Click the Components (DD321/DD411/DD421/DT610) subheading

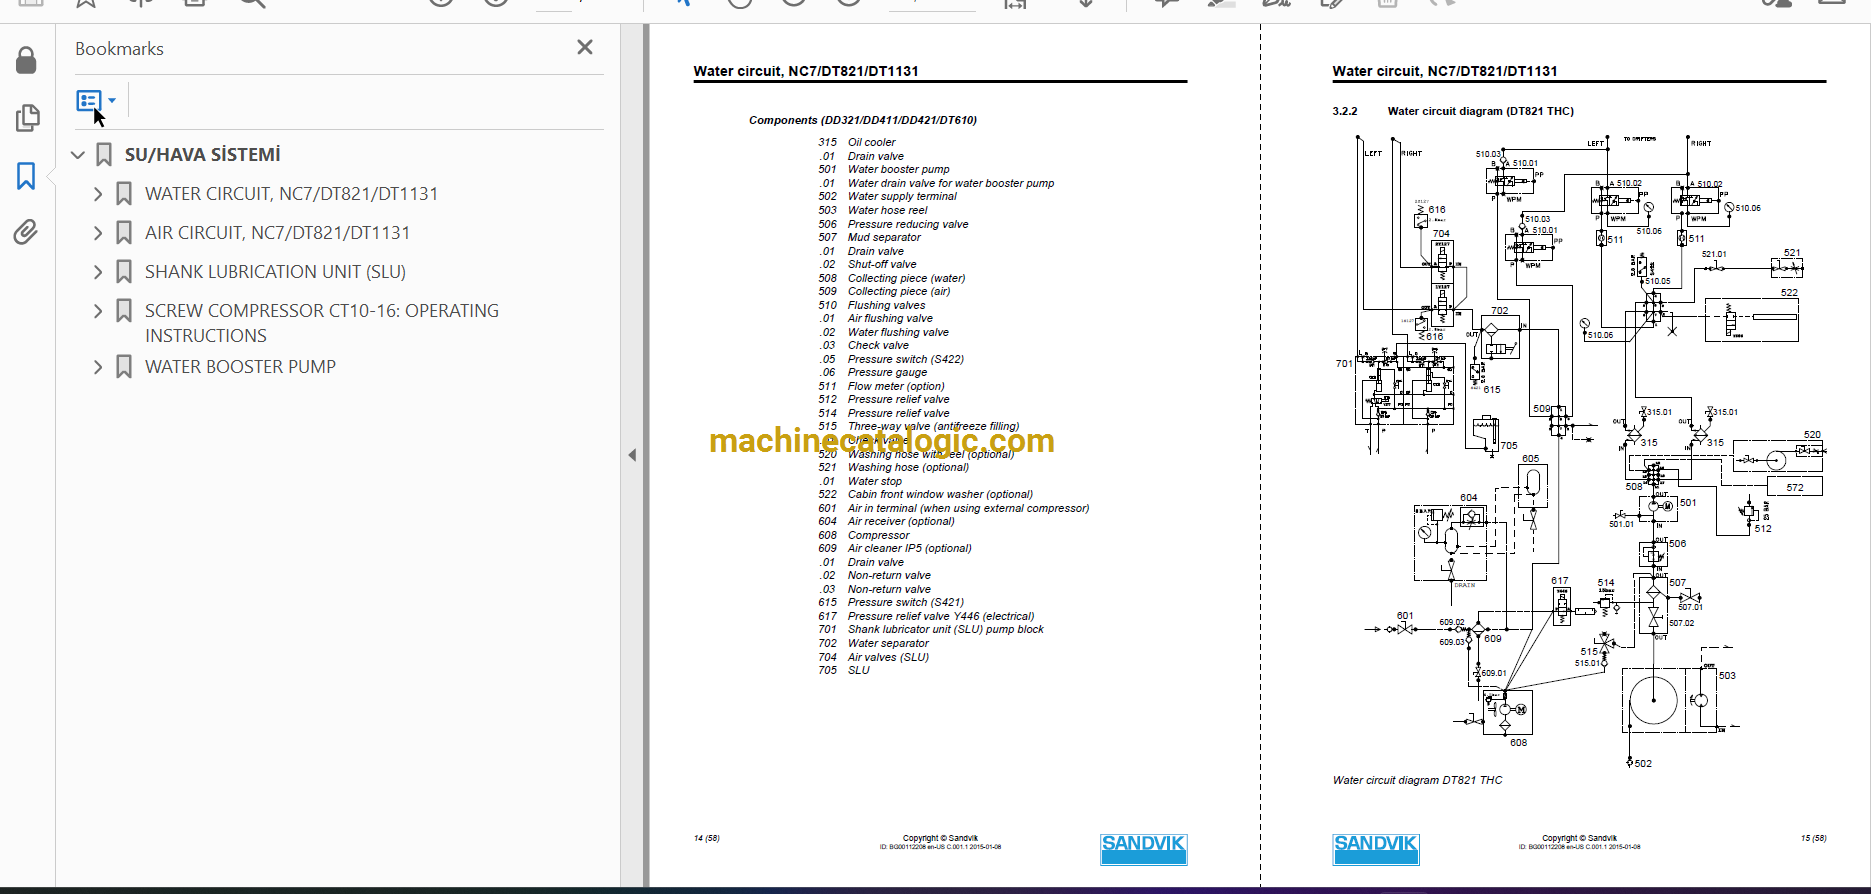coord(863,120)
